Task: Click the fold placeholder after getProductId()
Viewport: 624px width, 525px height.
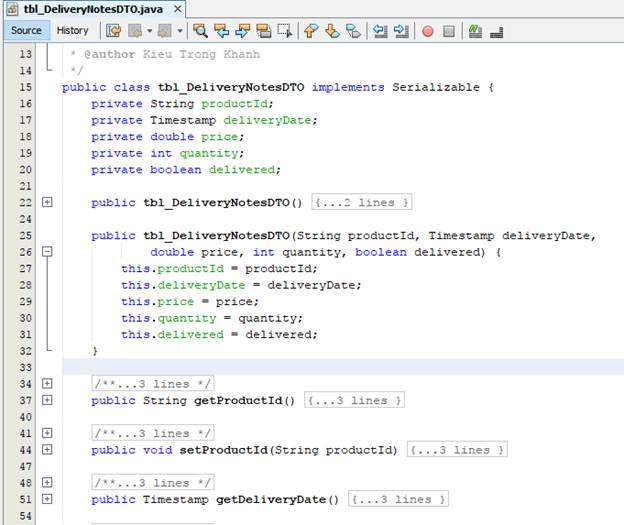Action: [x=354, y=400]
